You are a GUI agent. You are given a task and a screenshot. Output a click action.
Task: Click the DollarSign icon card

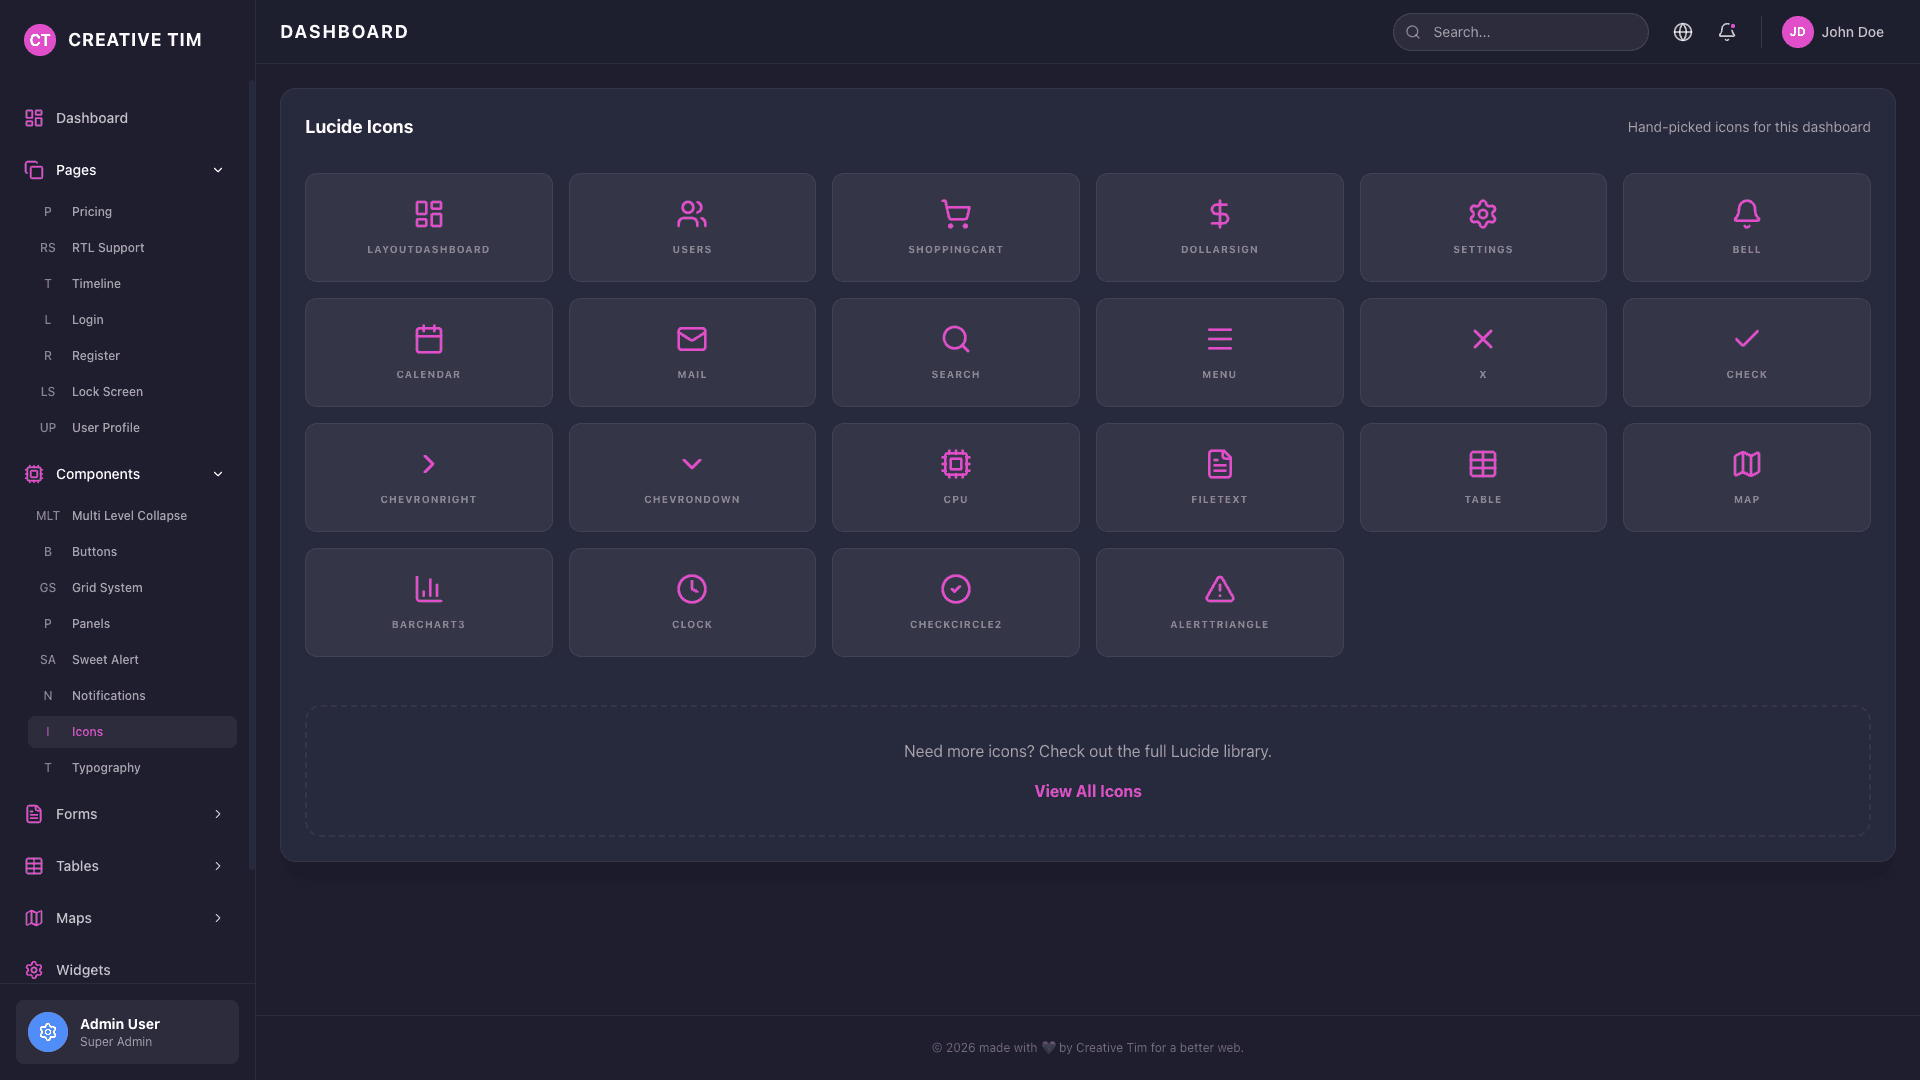pyautogui.click(x=1219, y=227)
